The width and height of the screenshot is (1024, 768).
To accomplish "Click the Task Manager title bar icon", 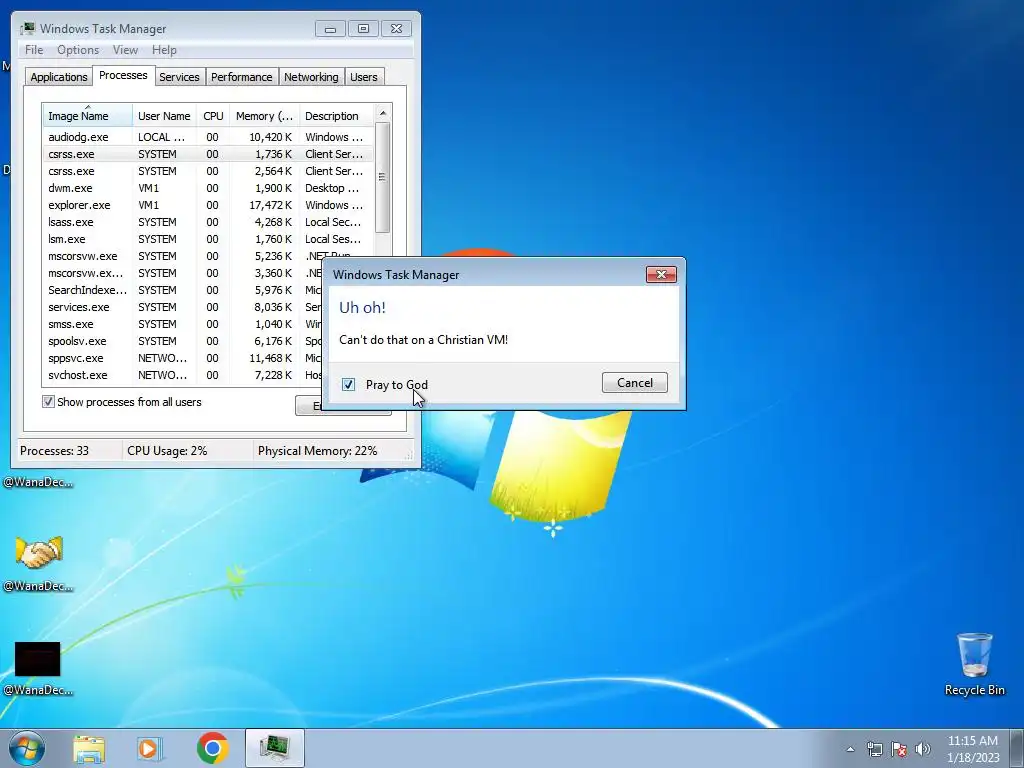I will pyautogui.click(x=27, y=28).
